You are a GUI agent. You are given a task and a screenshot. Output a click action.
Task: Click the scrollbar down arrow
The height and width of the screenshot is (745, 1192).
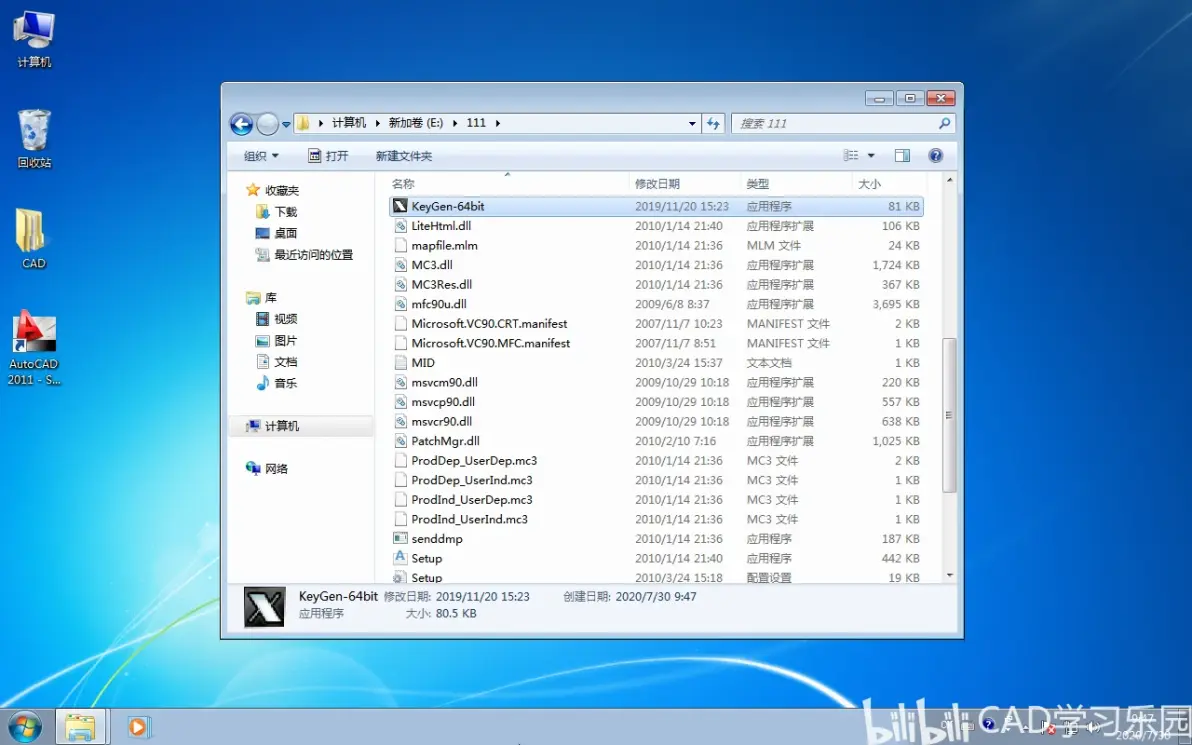[949, 576]
